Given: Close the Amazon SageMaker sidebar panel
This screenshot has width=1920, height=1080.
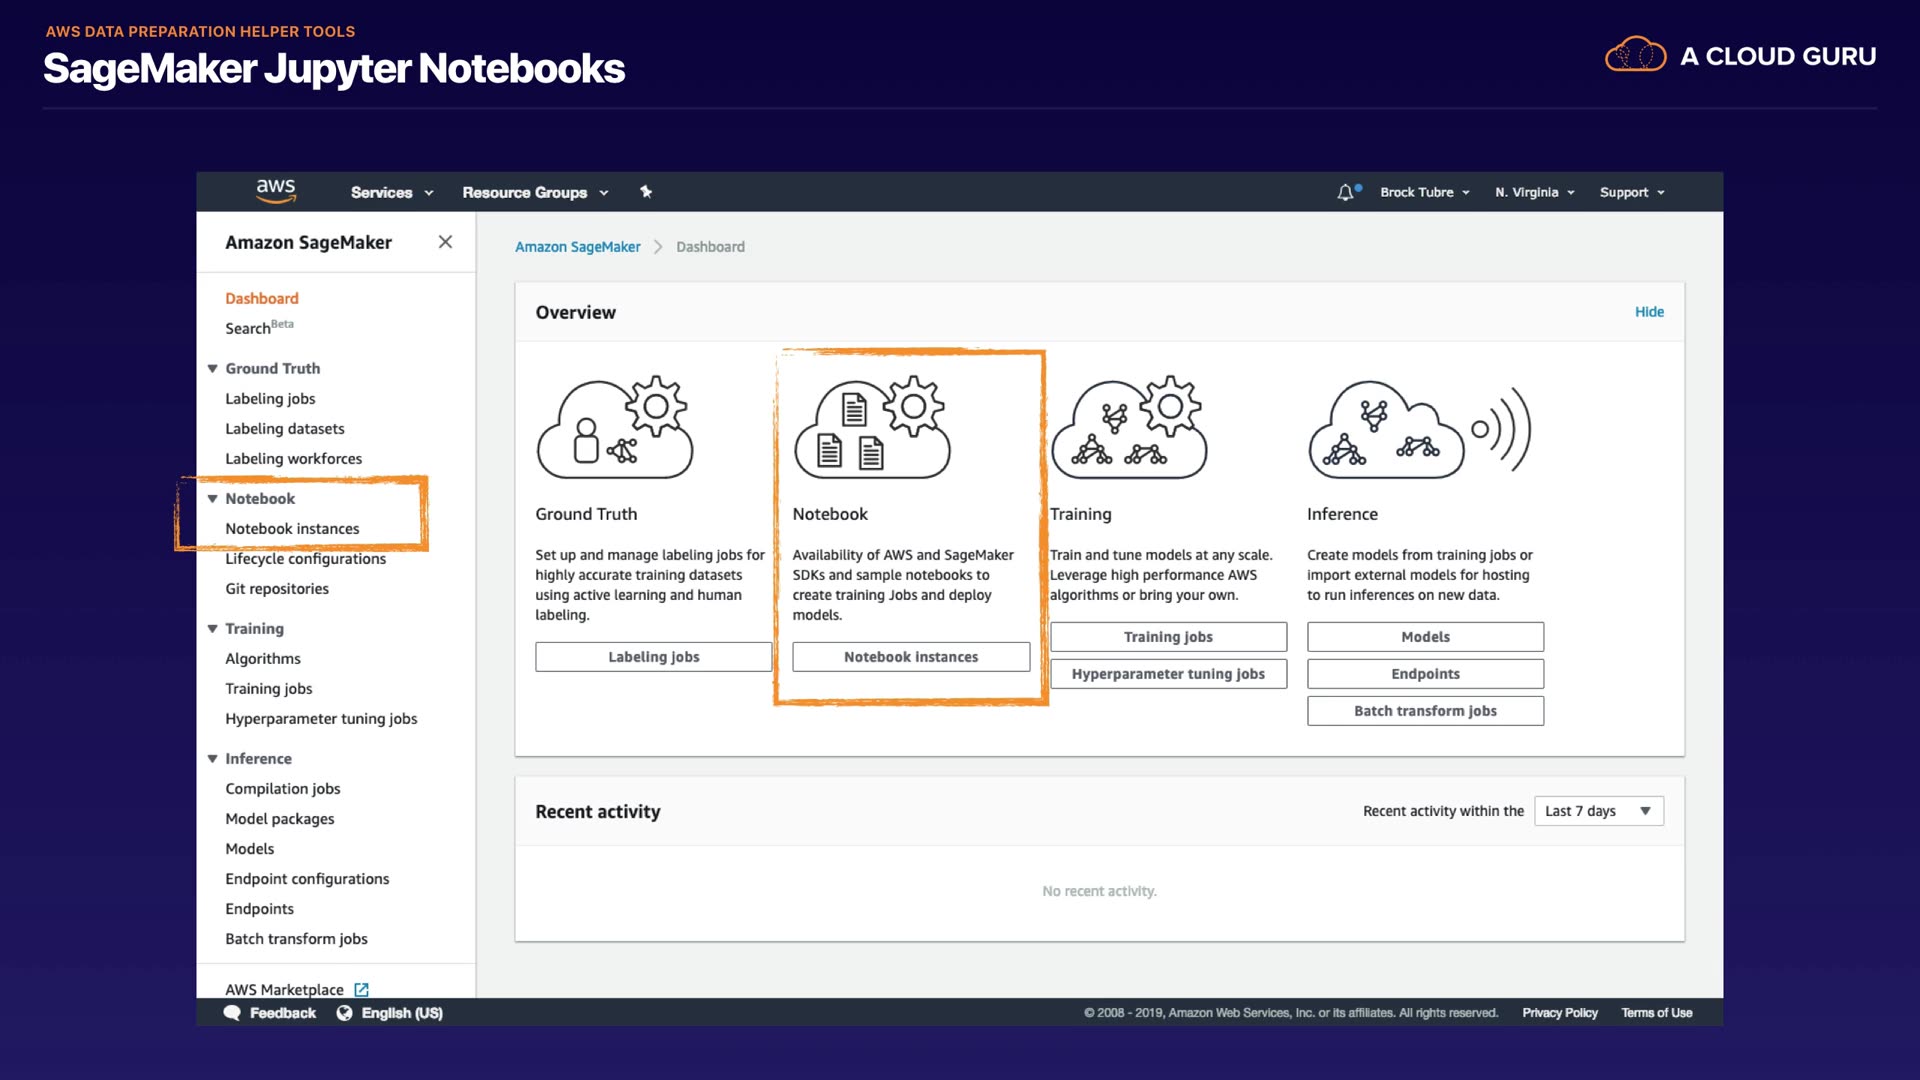Looking at the screenshot, I should (x=445, y=242).
